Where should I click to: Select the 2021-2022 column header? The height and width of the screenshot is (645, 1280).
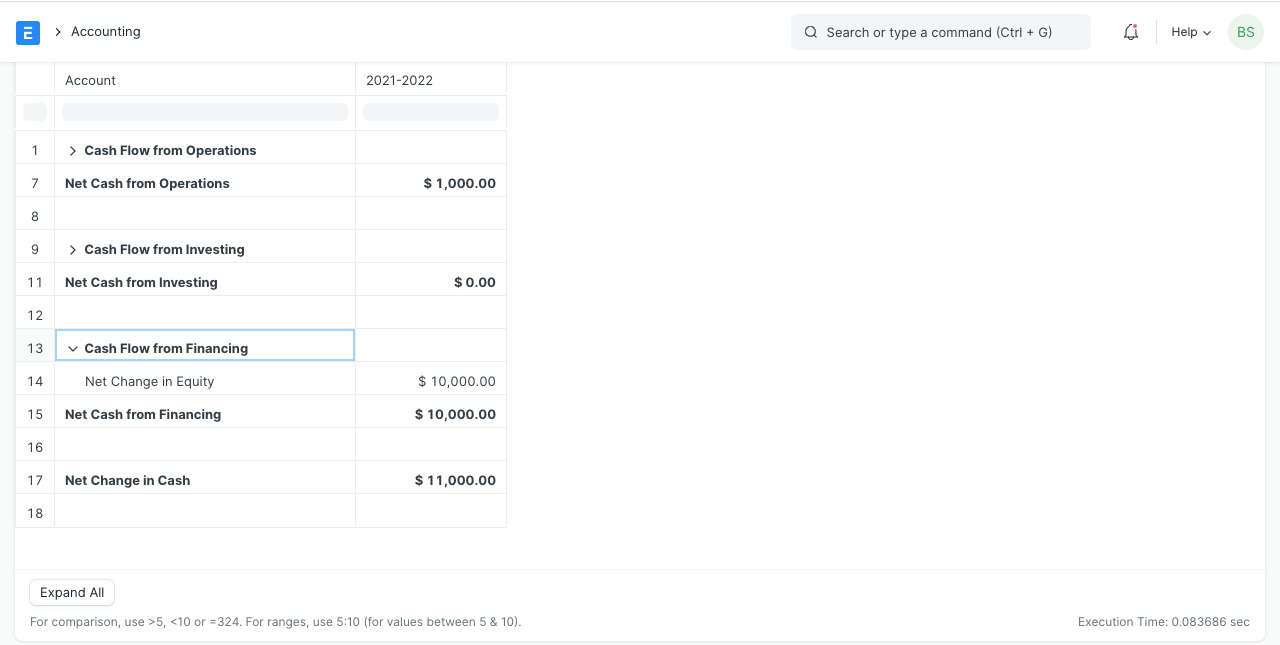[x=399, y=80]
